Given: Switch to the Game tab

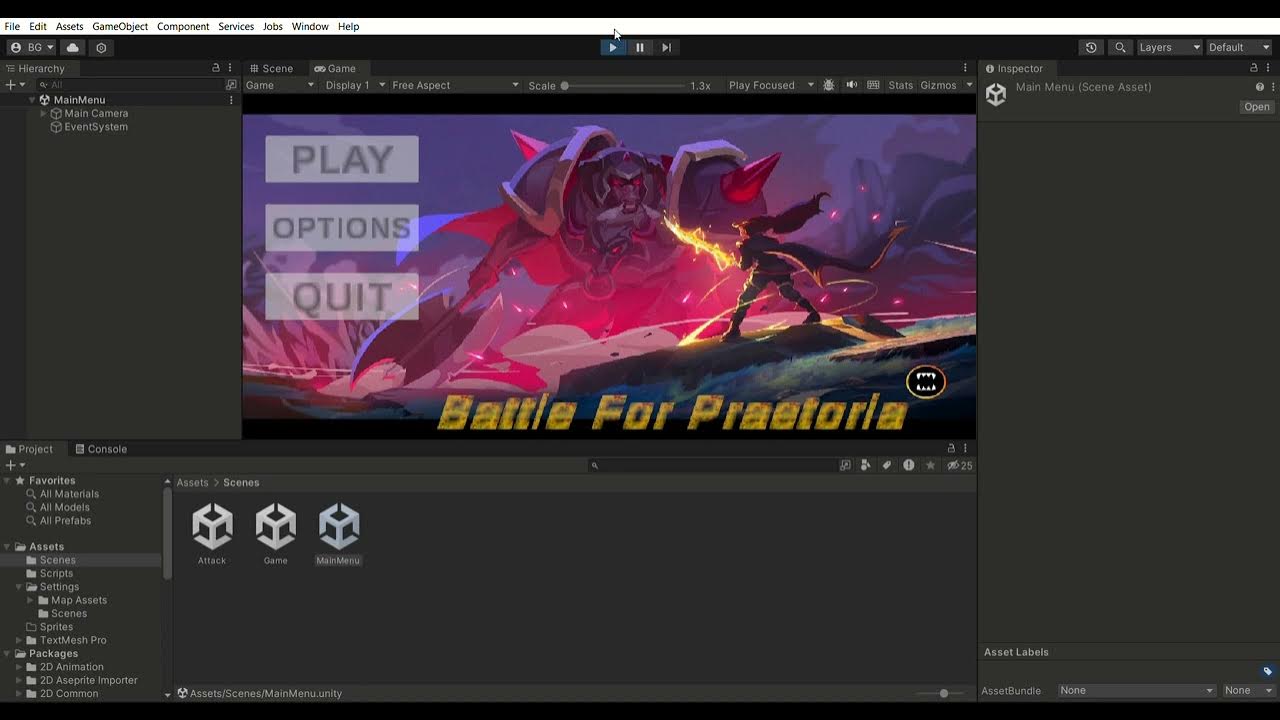Looking at the screenshot, I should point(335,68).
